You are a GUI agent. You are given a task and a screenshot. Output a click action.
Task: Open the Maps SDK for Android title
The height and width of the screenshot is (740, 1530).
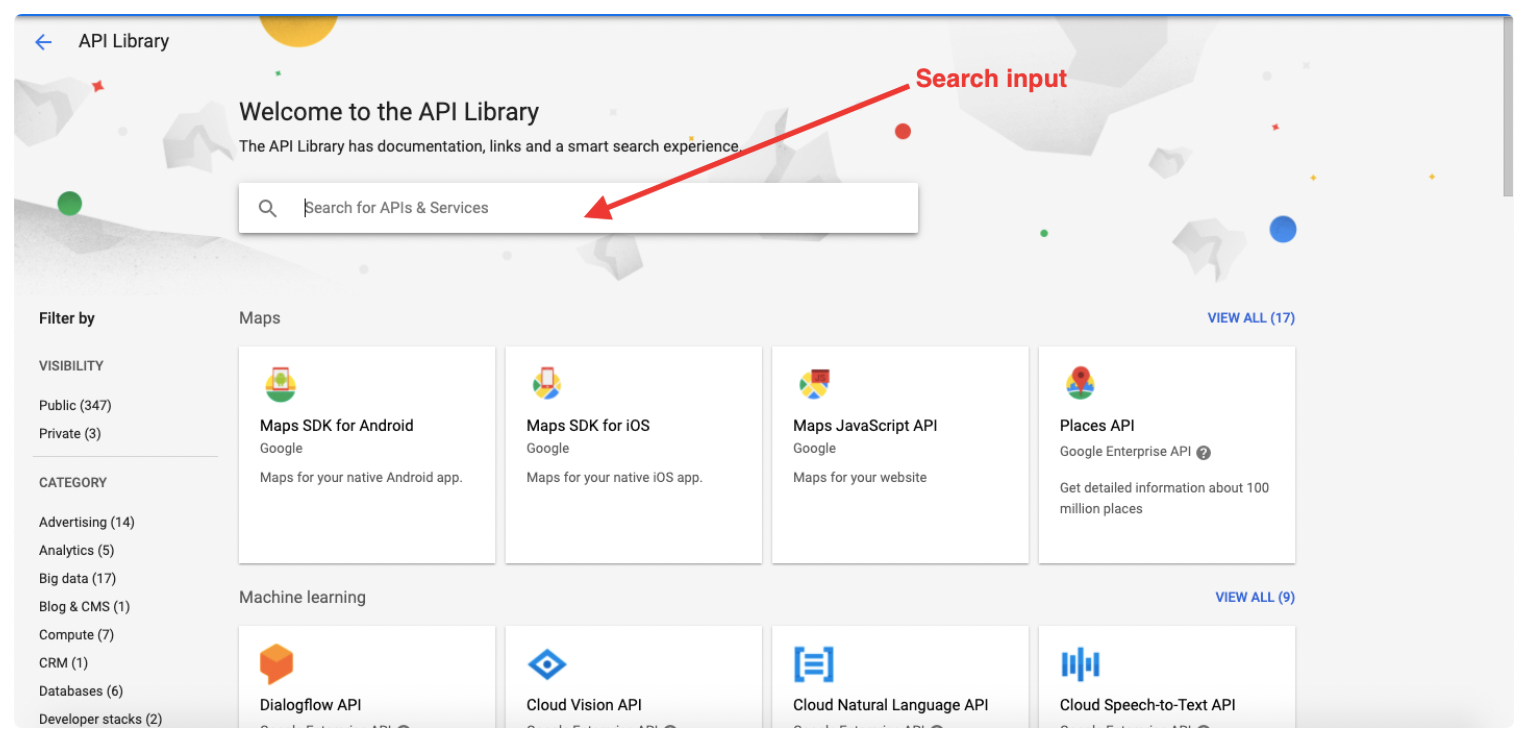point(336,425)
